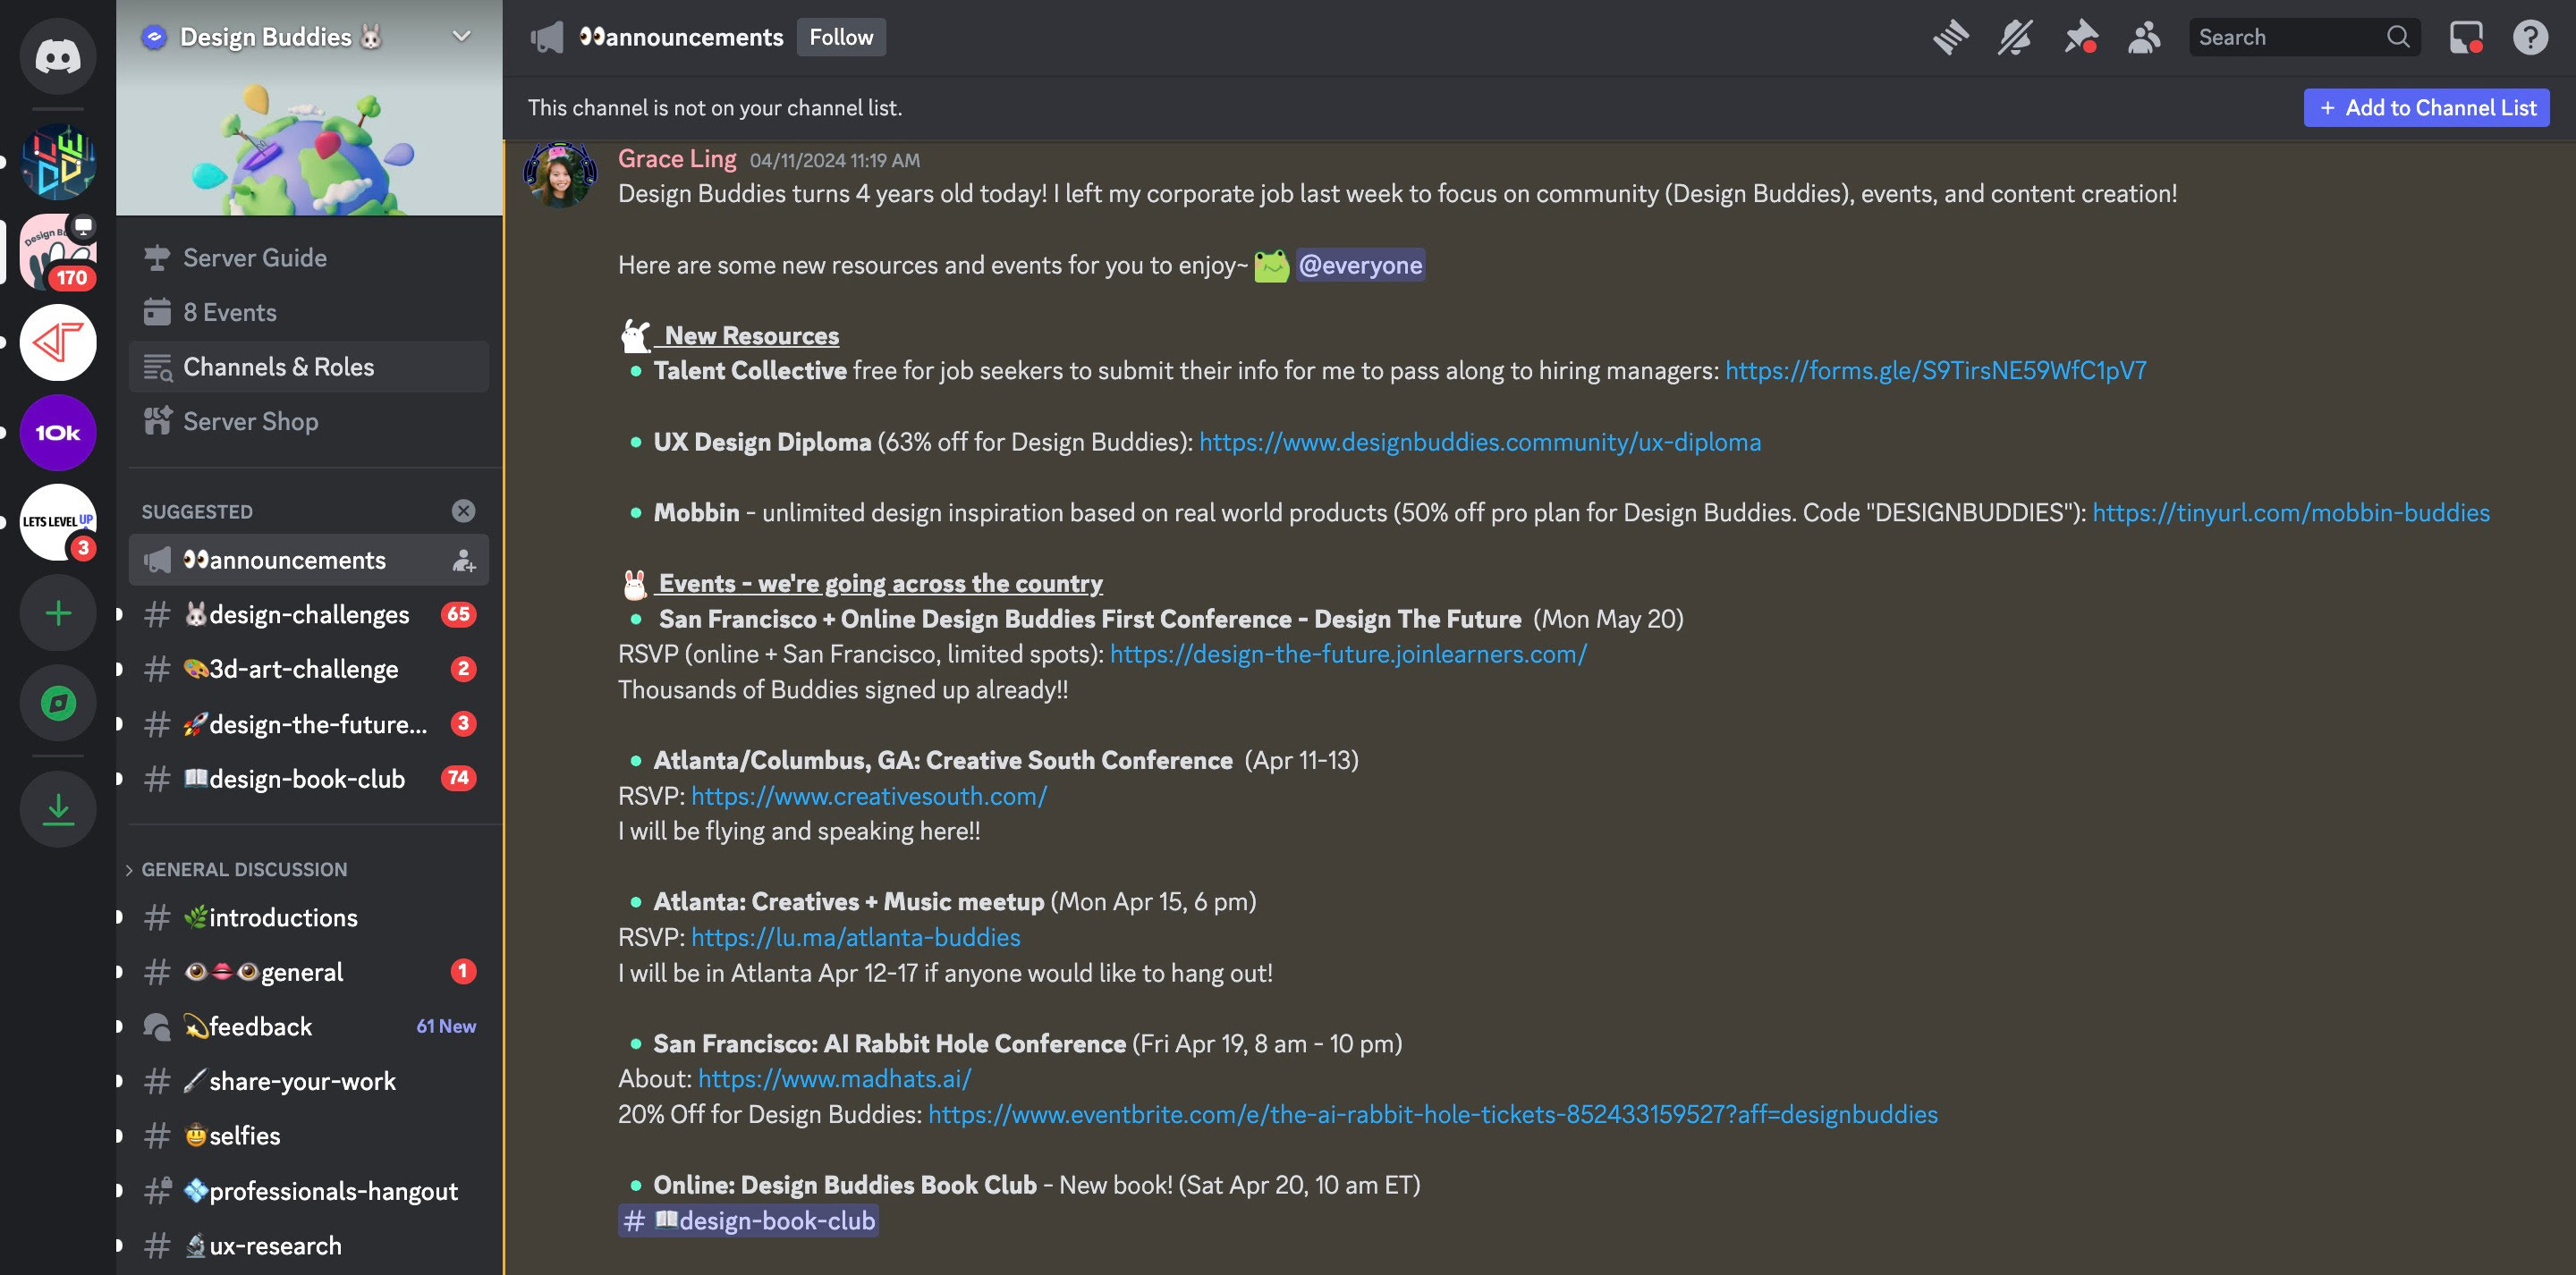The height and width of the screenshot is (1275, 2576).
Task: Open the lu.ma/atlanta-buddies link
Action: [x=856, y=937]
